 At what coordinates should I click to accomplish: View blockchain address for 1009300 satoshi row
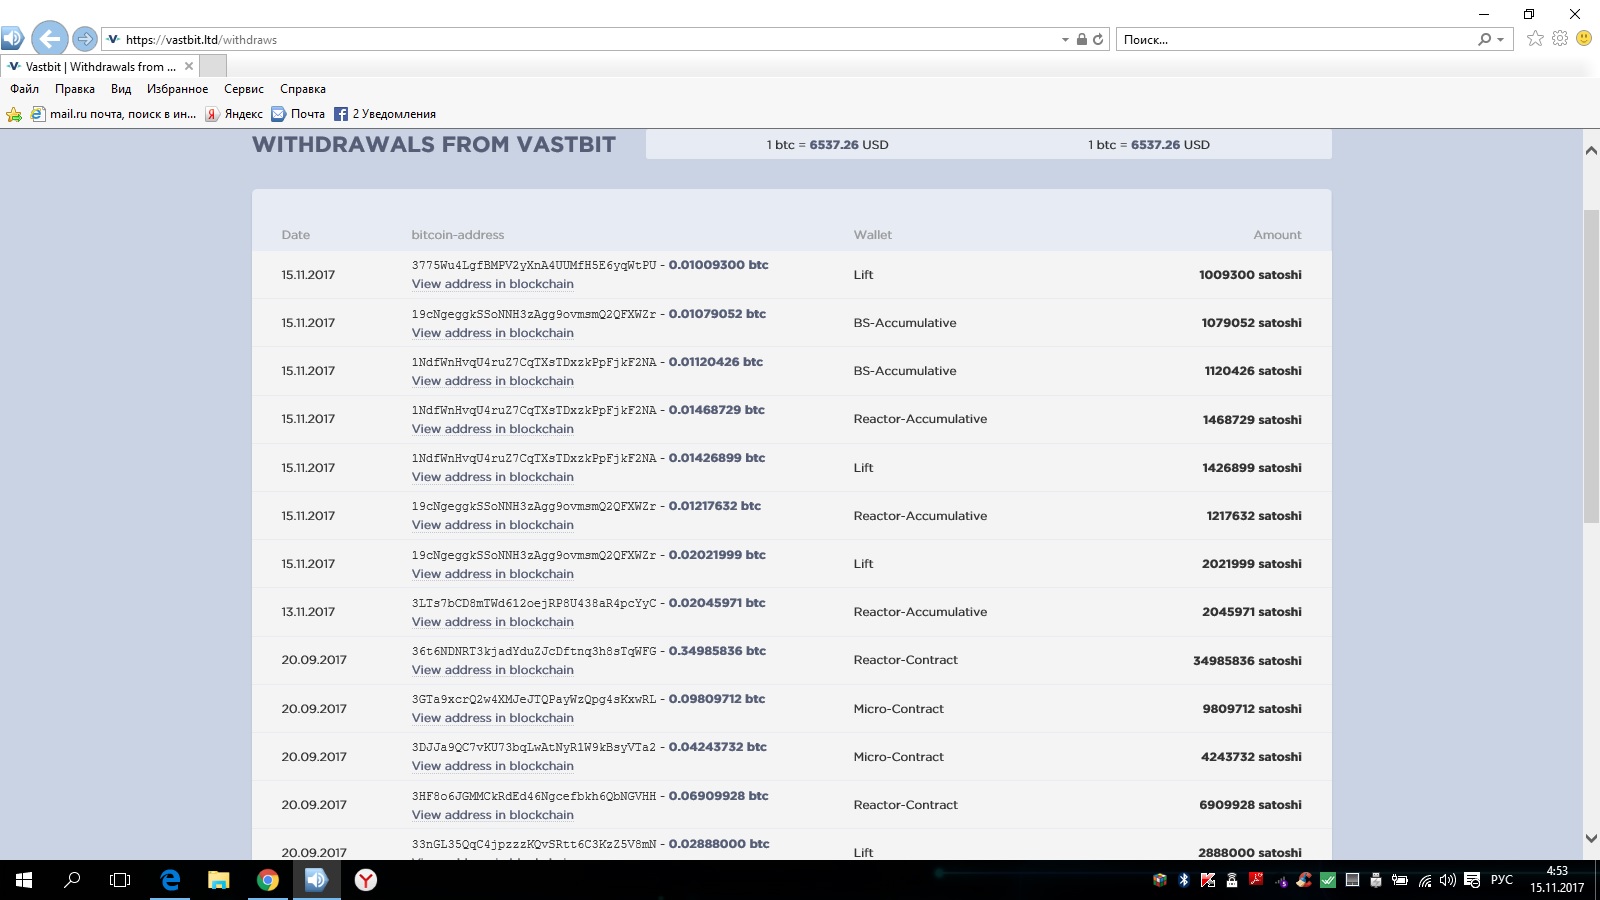point(493,284)
